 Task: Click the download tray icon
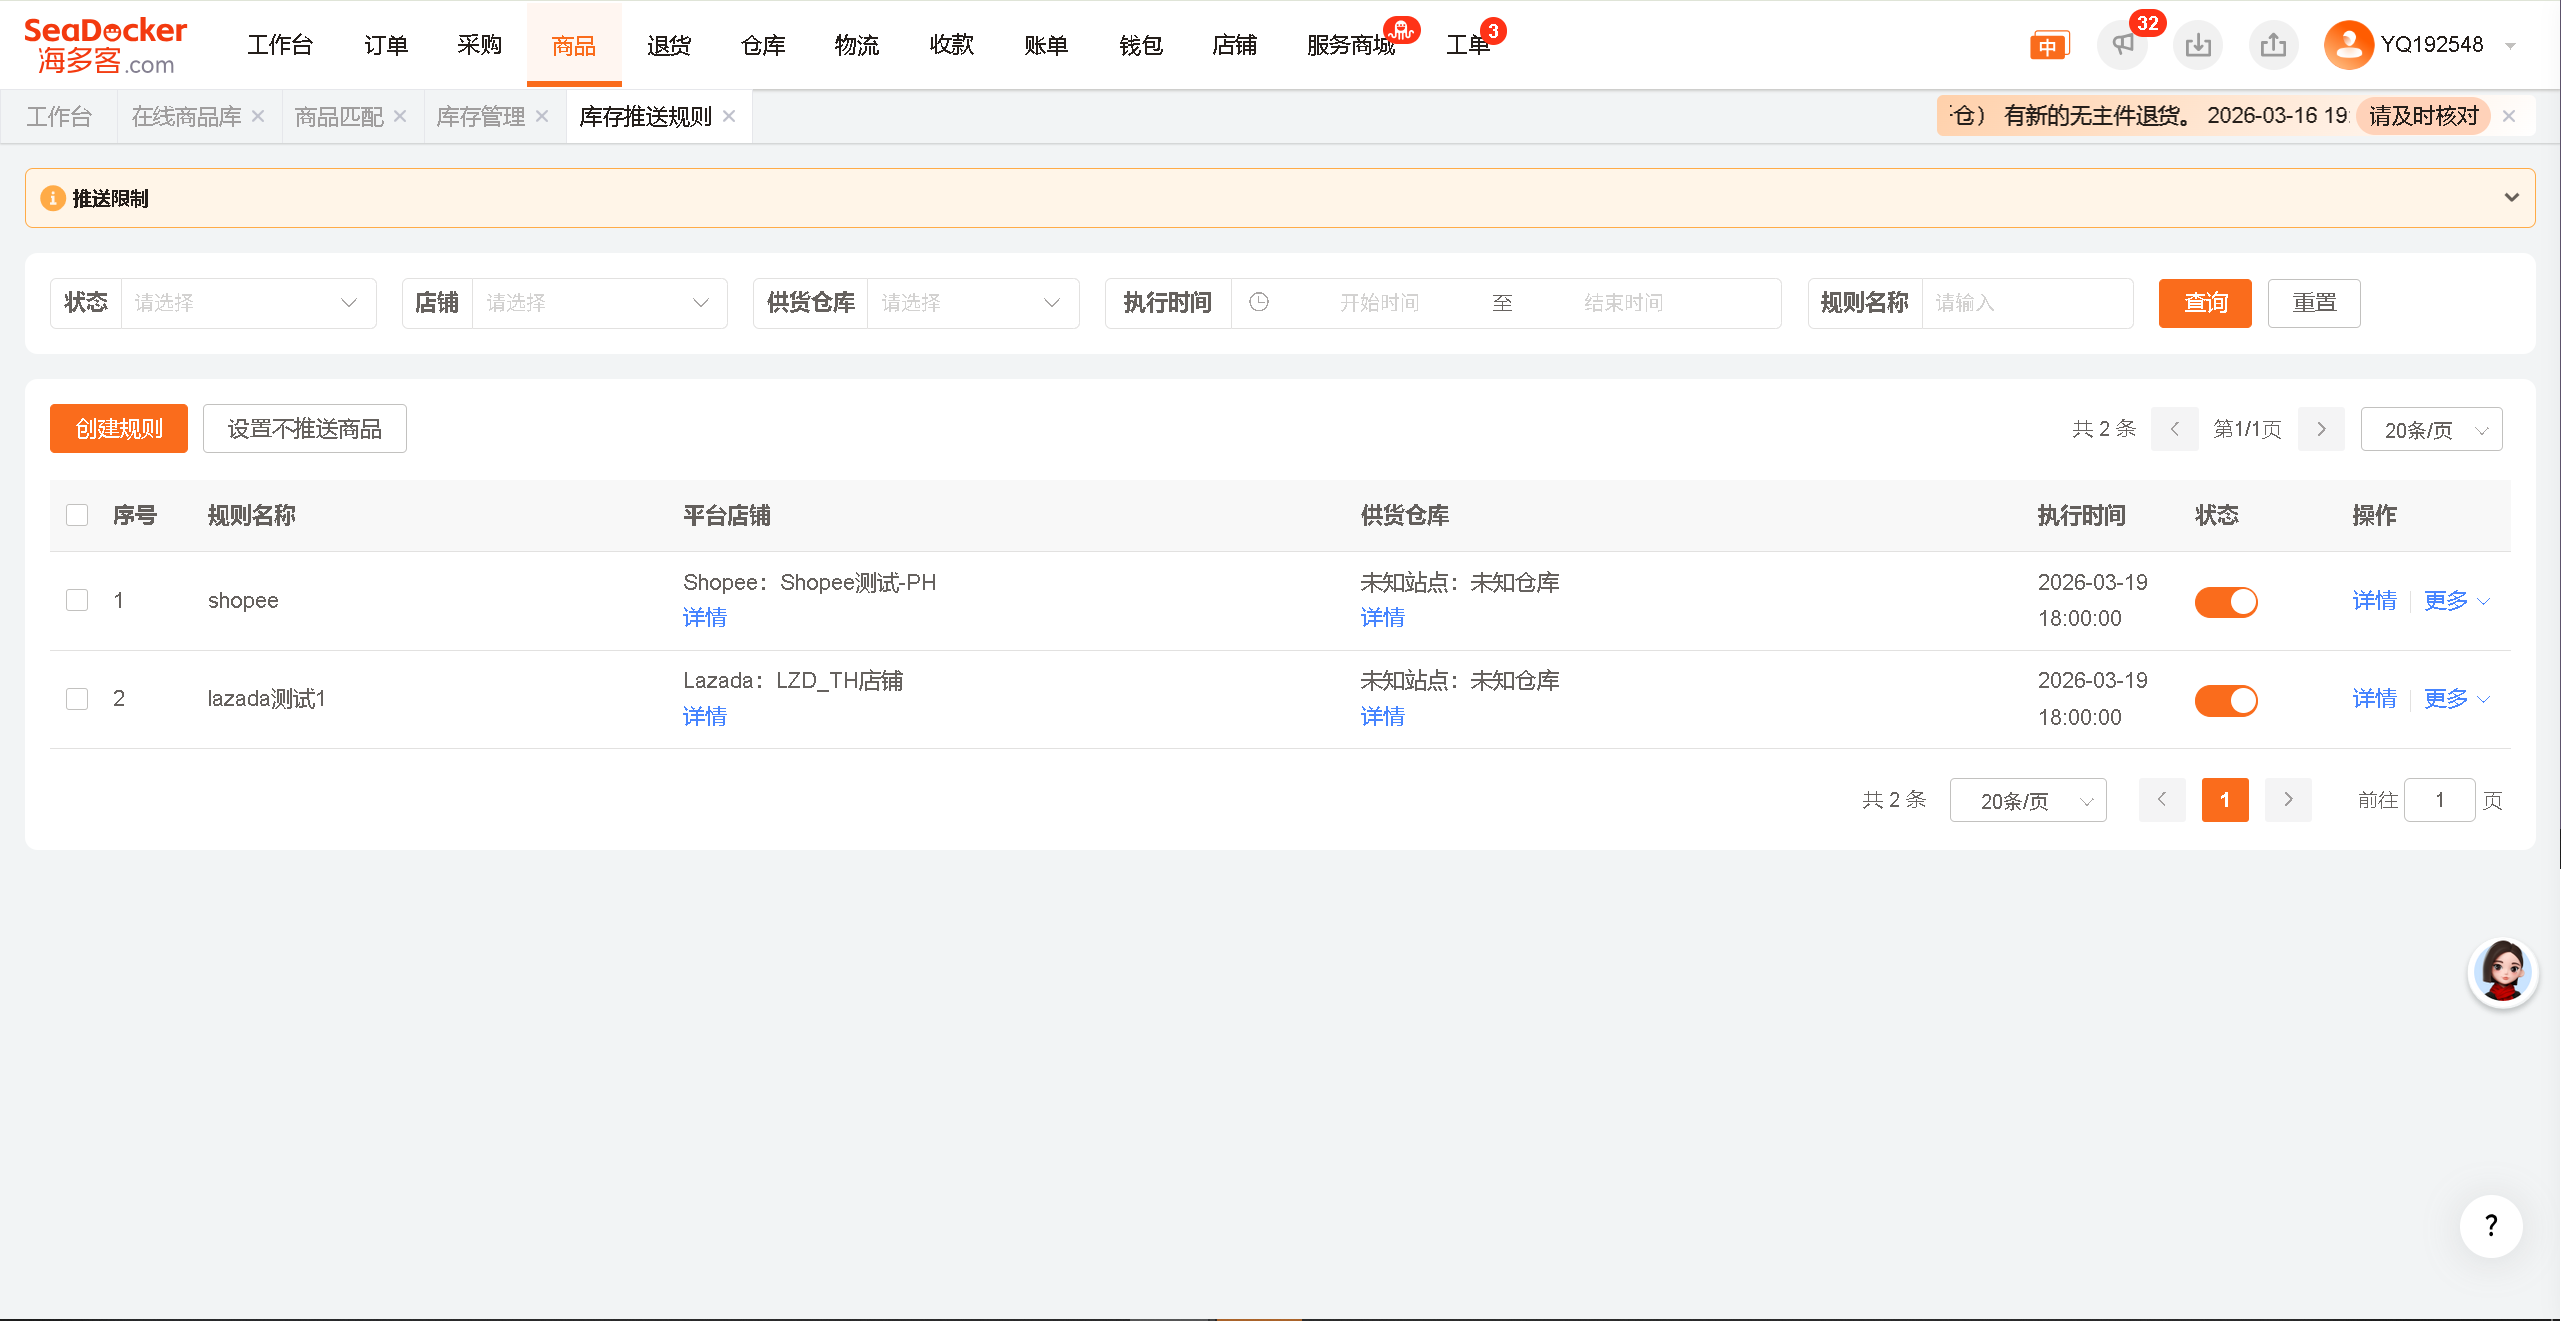point(2198,45)
